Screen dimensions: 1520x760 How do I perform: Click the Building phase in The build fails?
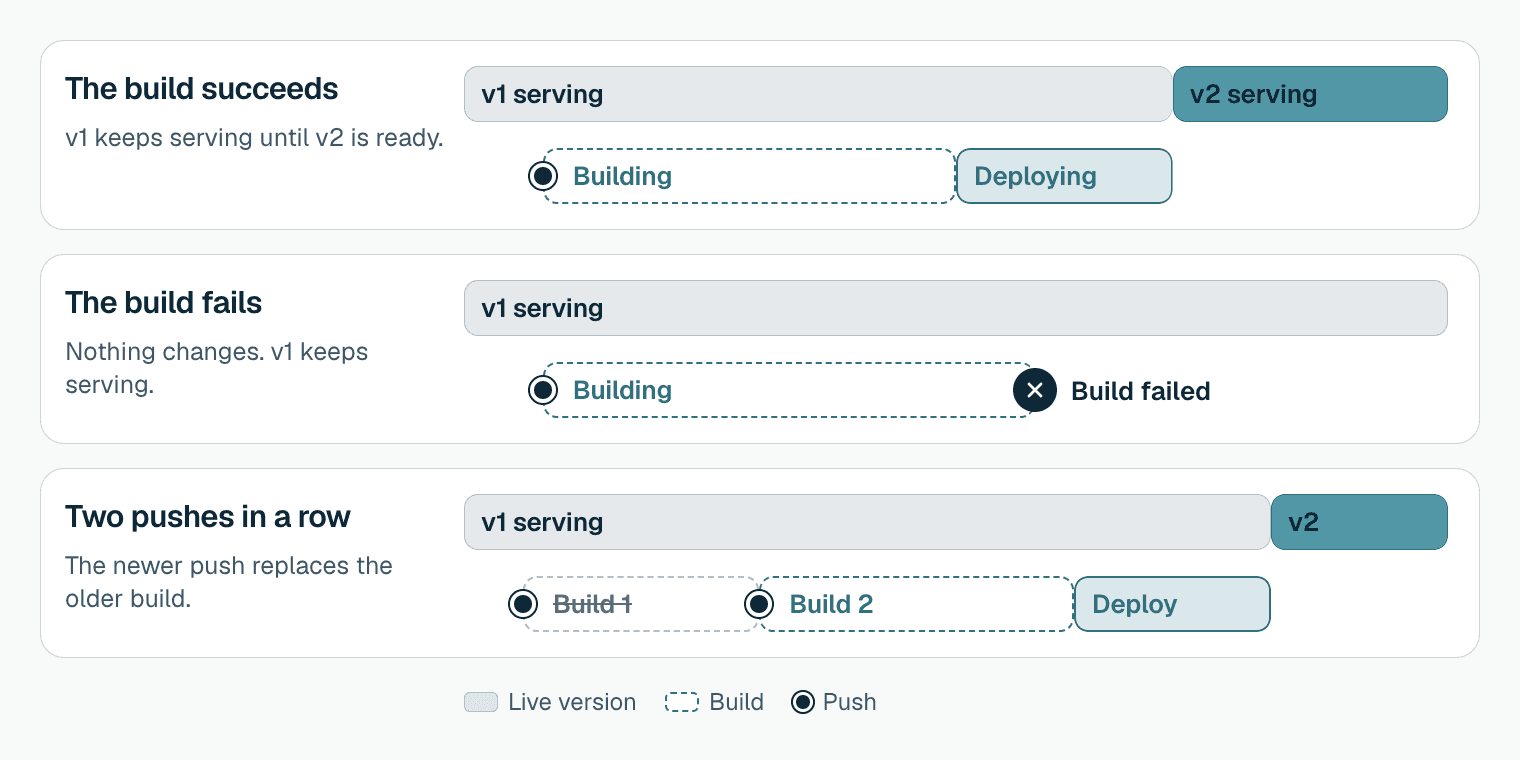pyautogui.click(x=788, y=390)
